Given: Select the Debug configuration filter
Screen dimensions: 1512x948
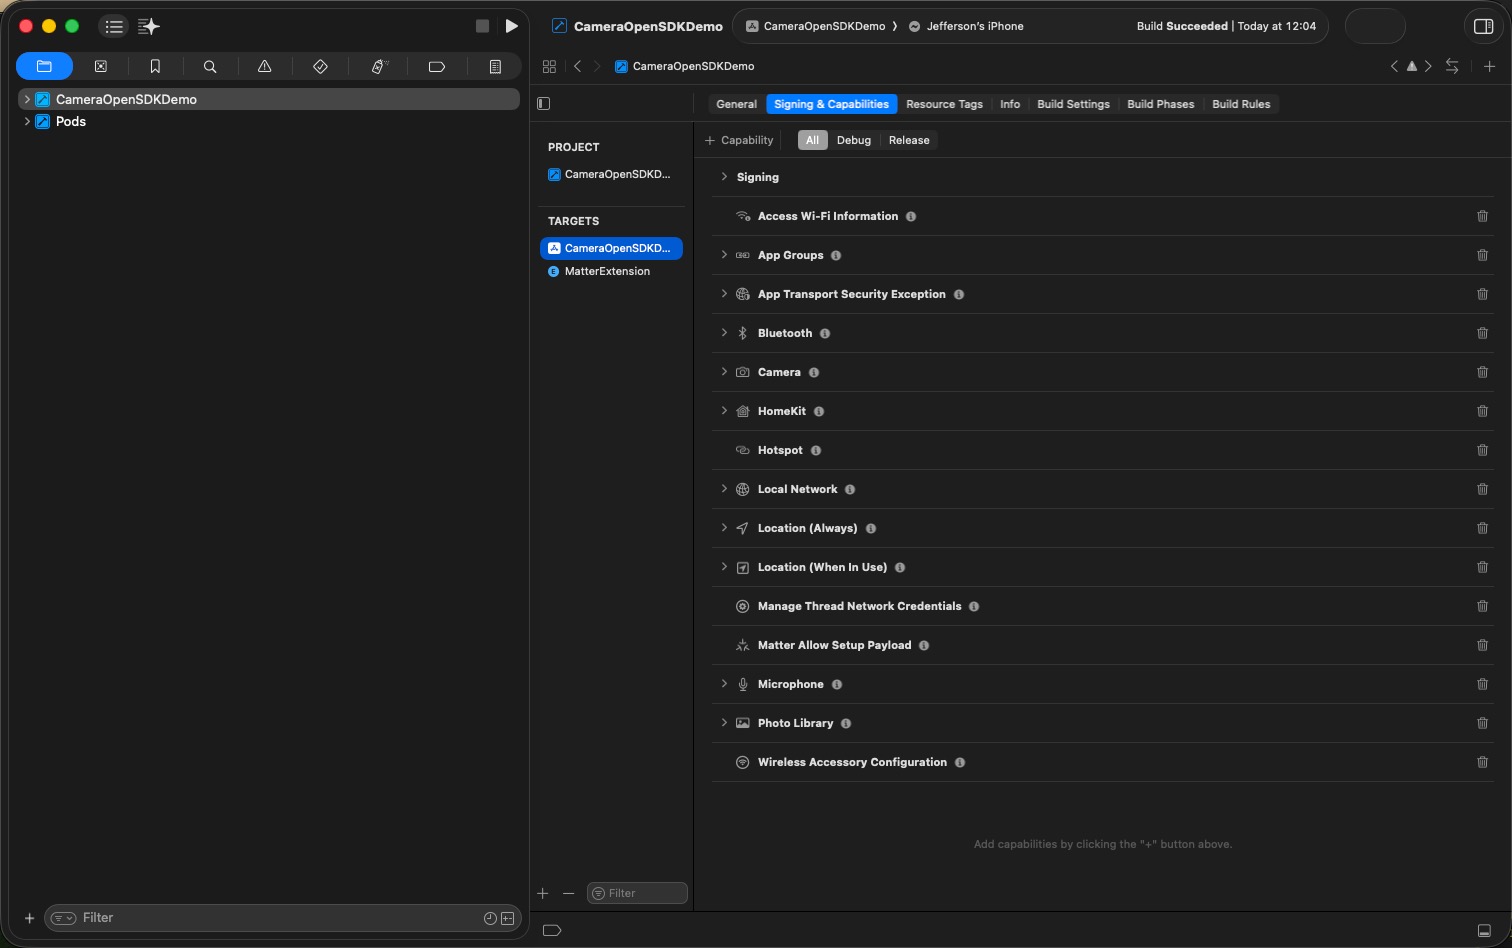Looking at the screenshot, I should [x=853, y=140].
